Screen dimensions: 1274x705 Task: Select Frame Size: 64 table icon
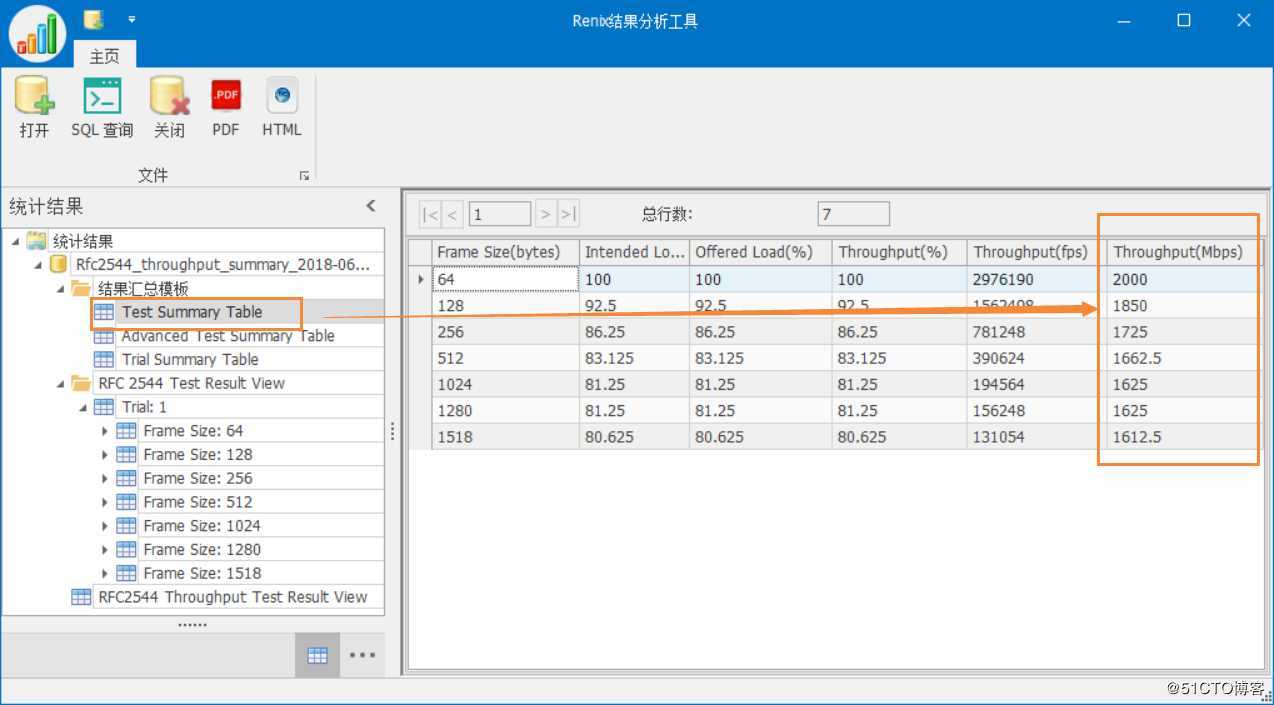(x=126, y=431)
